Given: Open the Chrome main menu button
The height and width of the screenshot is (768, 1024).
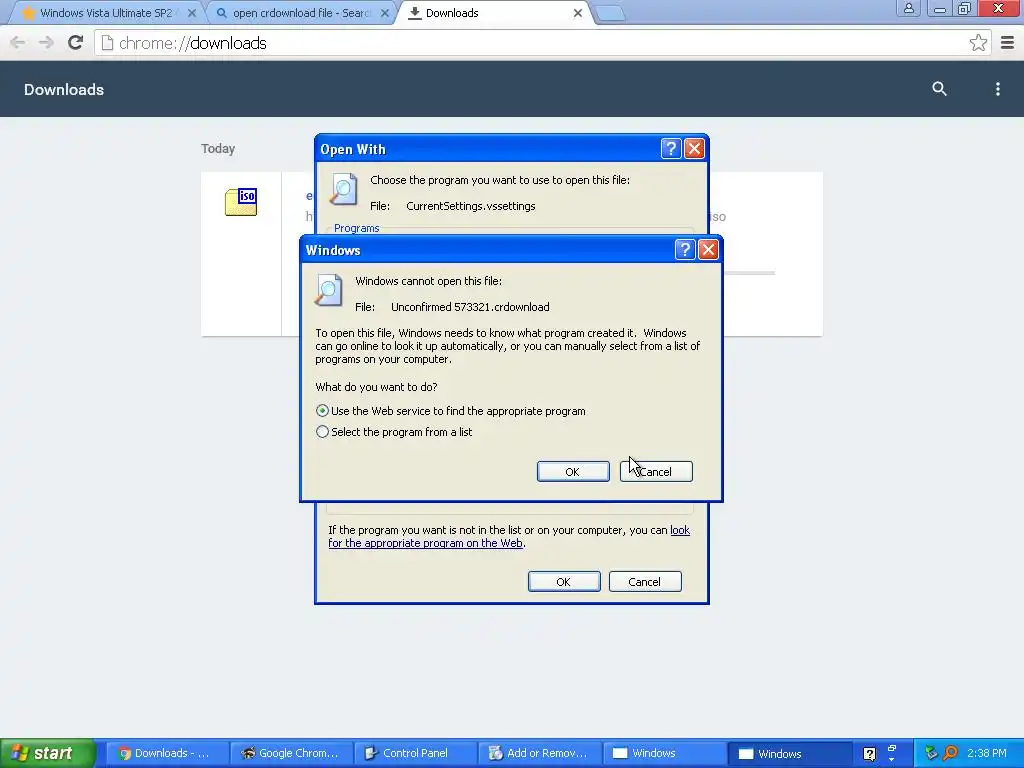Looking at the screenshot, I should [1007, 43].
